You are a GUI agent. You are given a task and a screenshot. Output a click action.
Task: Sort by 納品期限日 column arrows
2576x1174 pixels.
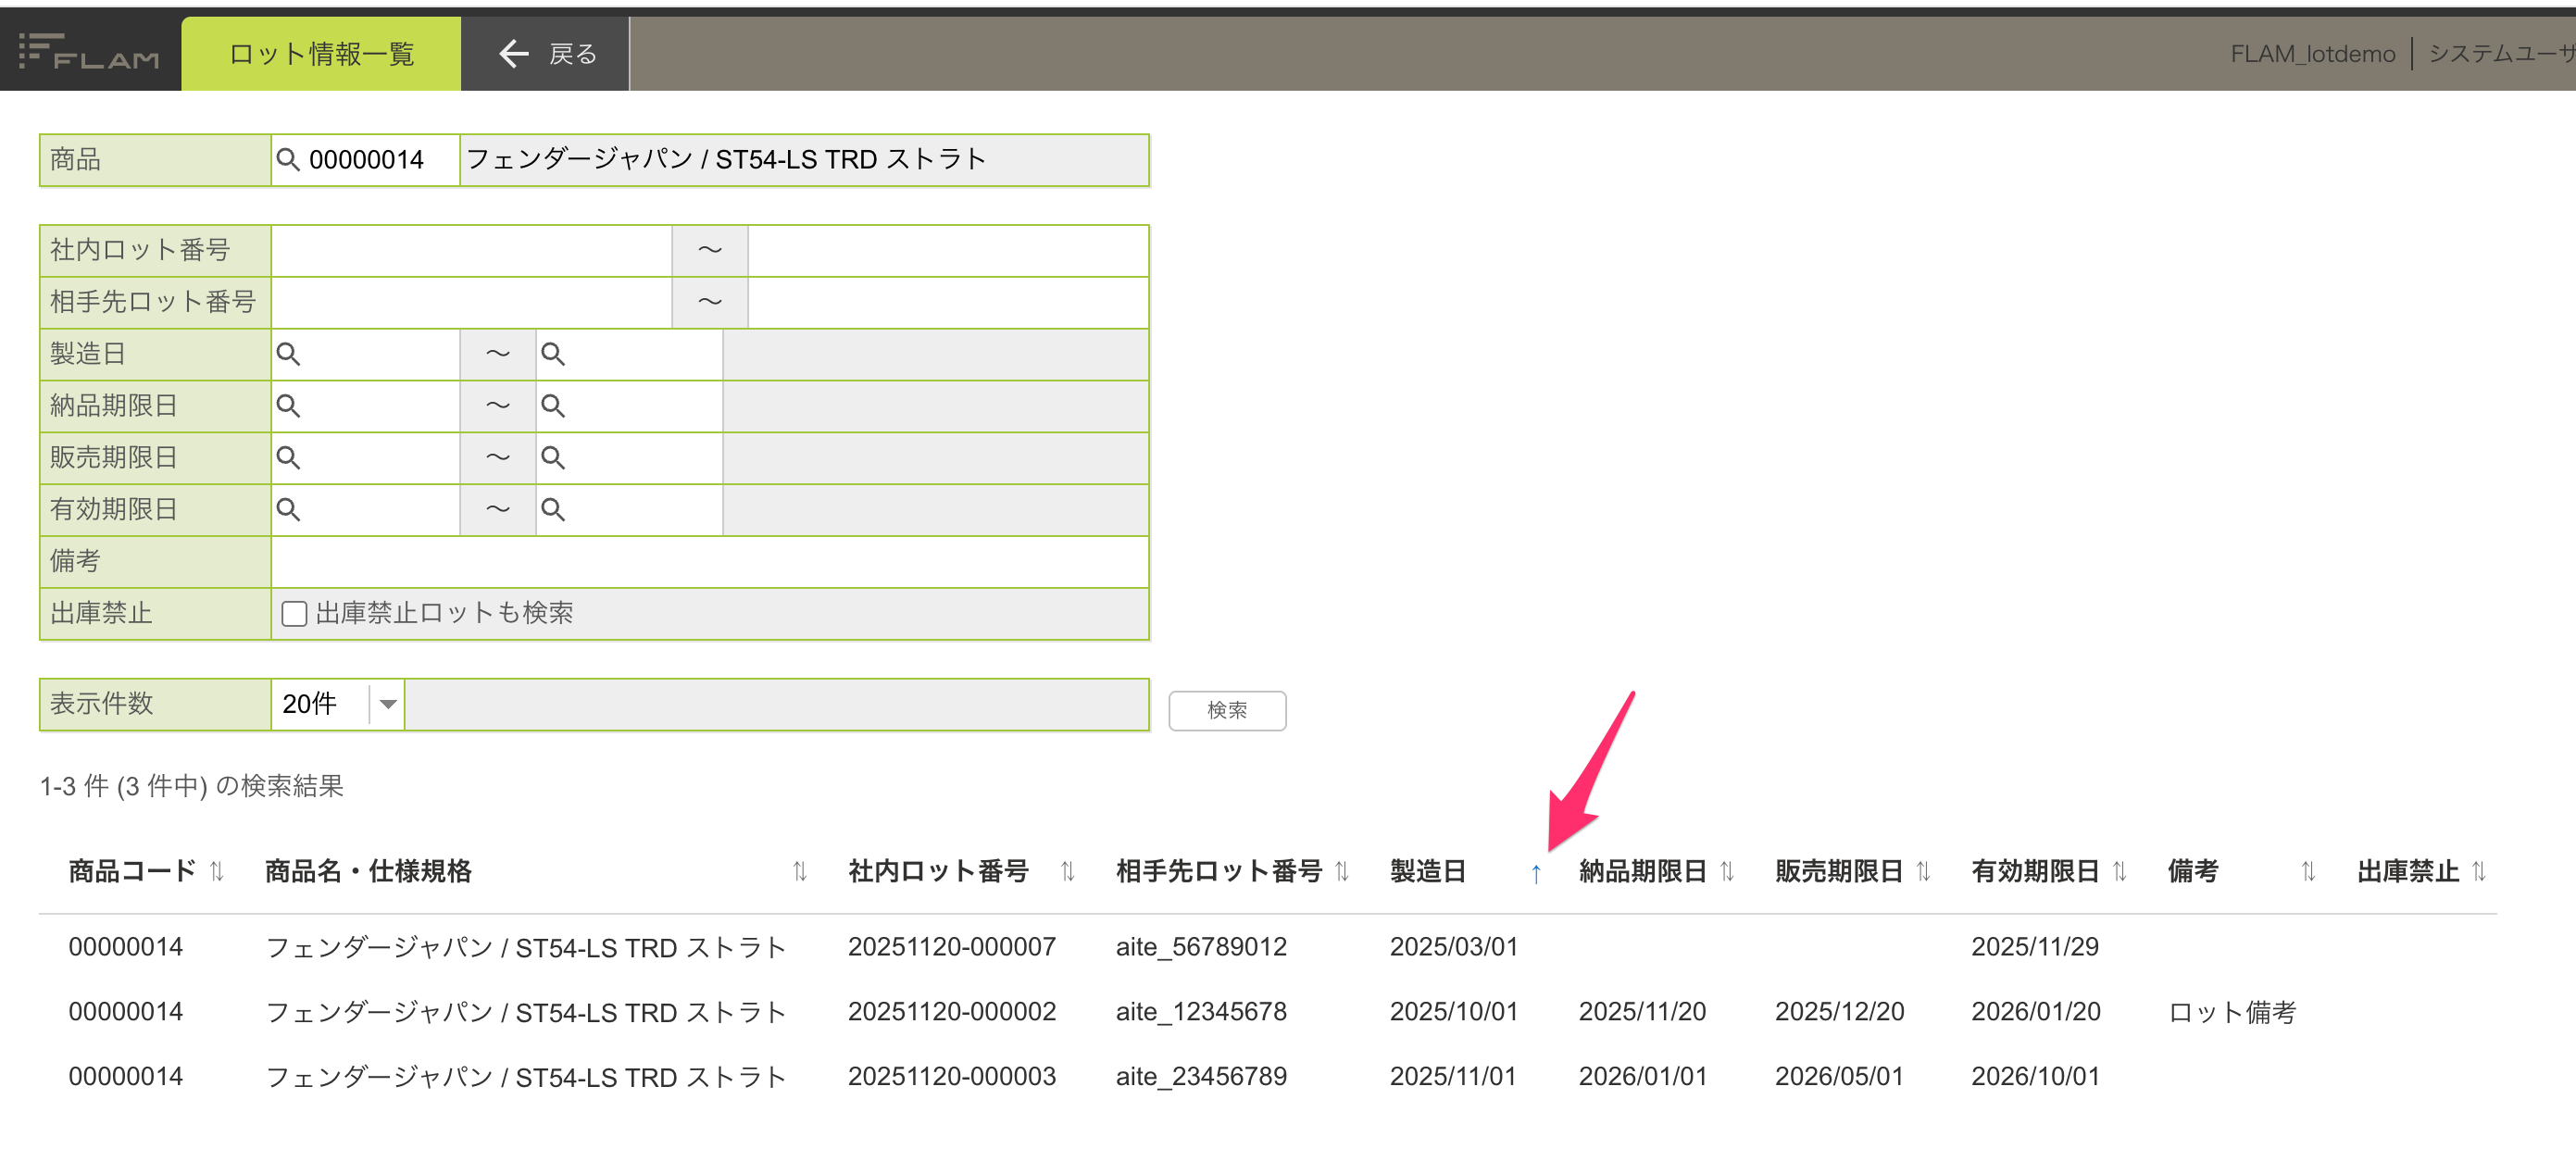pos(1727,871)
